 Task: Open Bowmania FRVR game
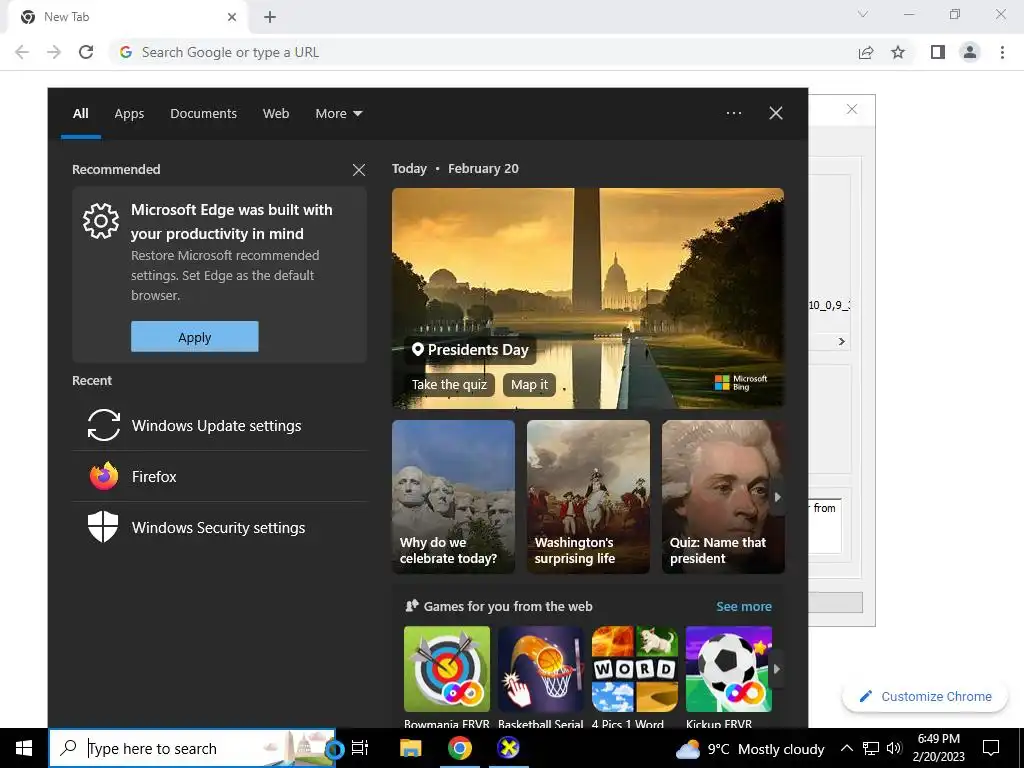pos(447,677)
